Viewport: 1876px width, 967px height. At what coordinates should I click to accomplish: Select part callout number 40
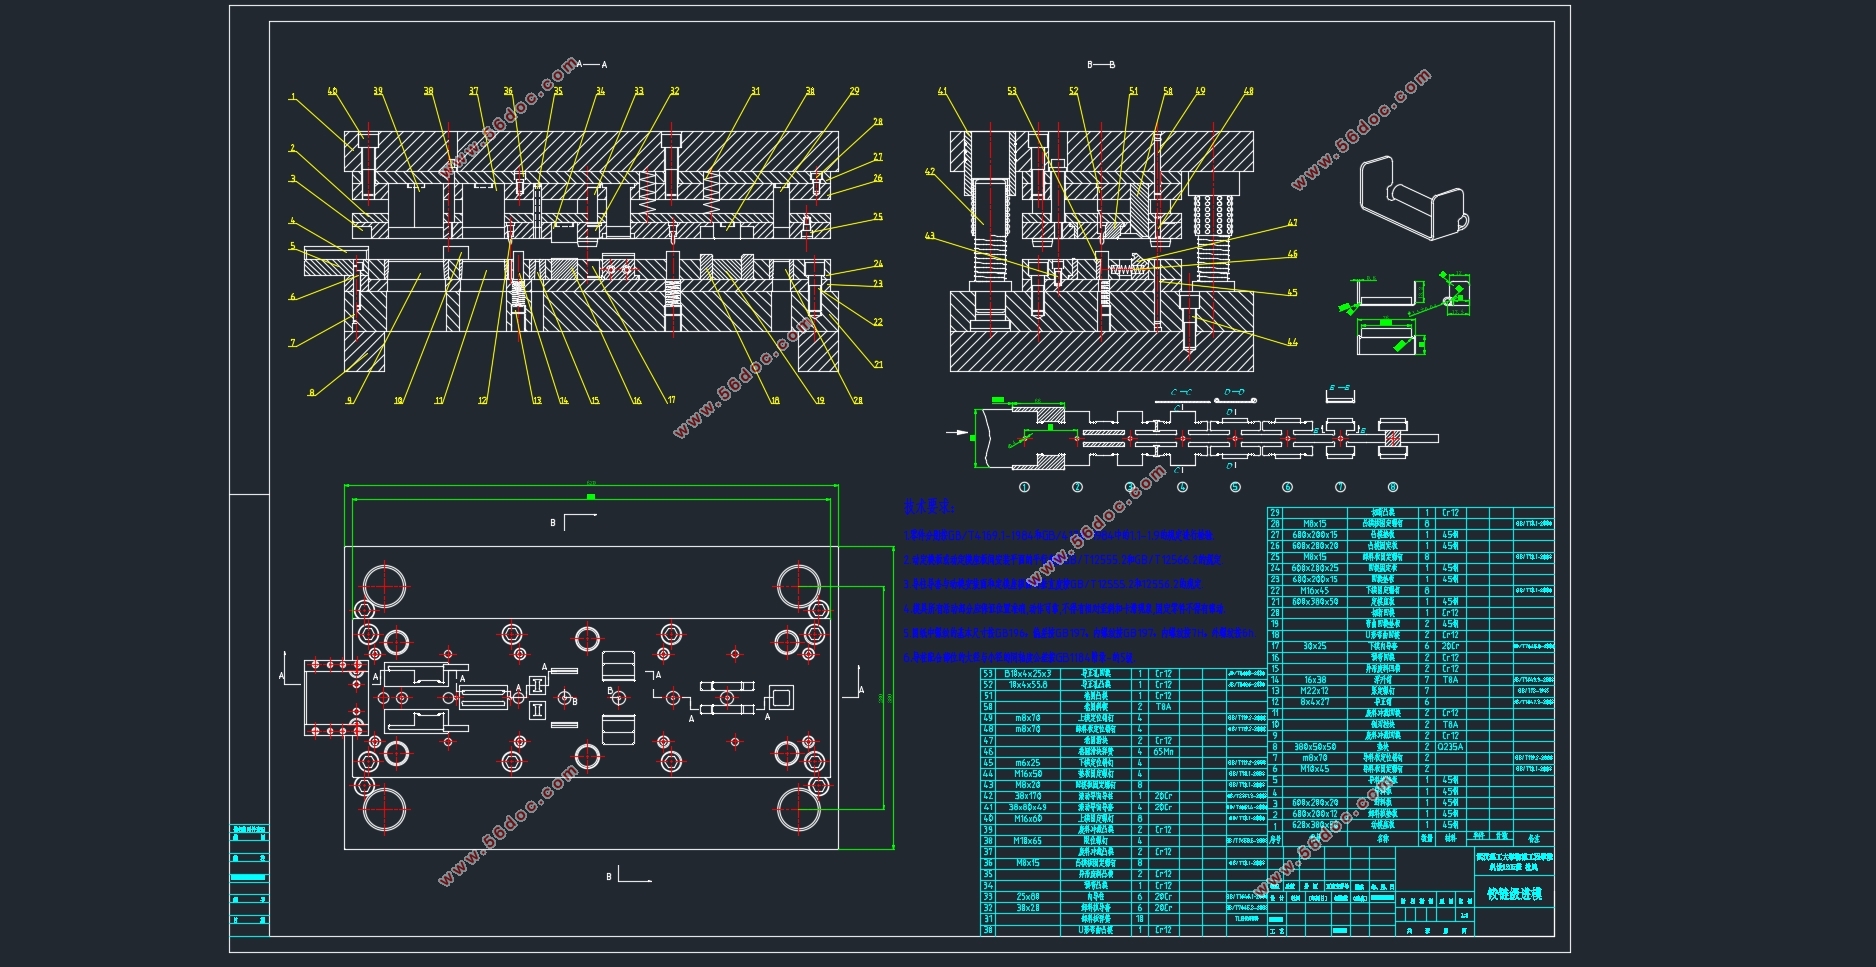[332, 91]
